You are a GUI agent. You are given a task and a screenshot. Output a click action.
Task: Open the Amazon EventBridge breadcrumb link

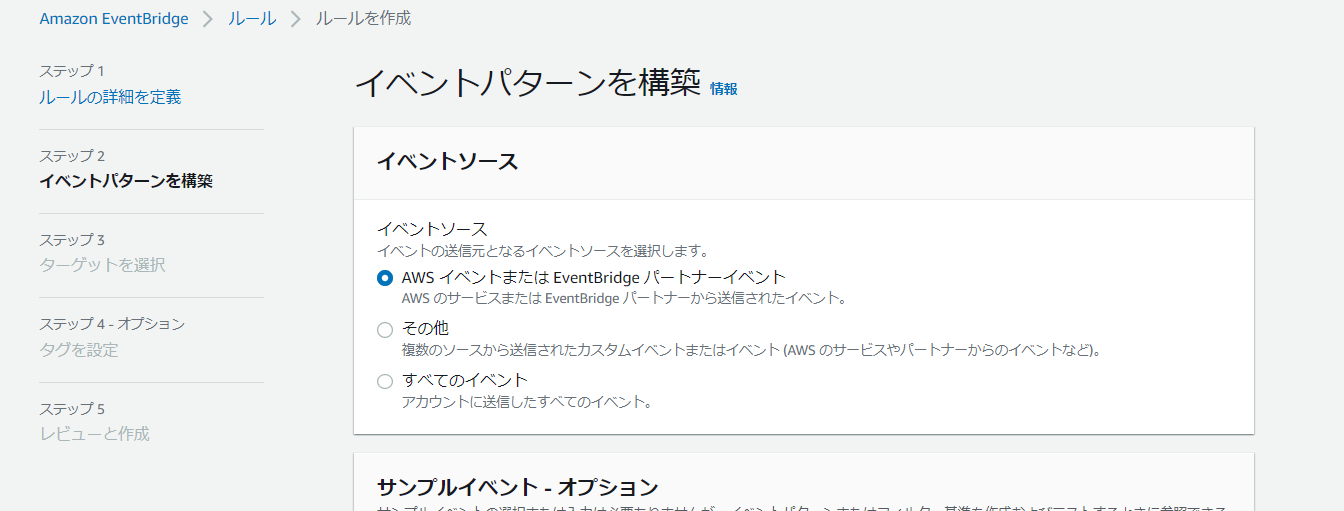pos(114,18)
